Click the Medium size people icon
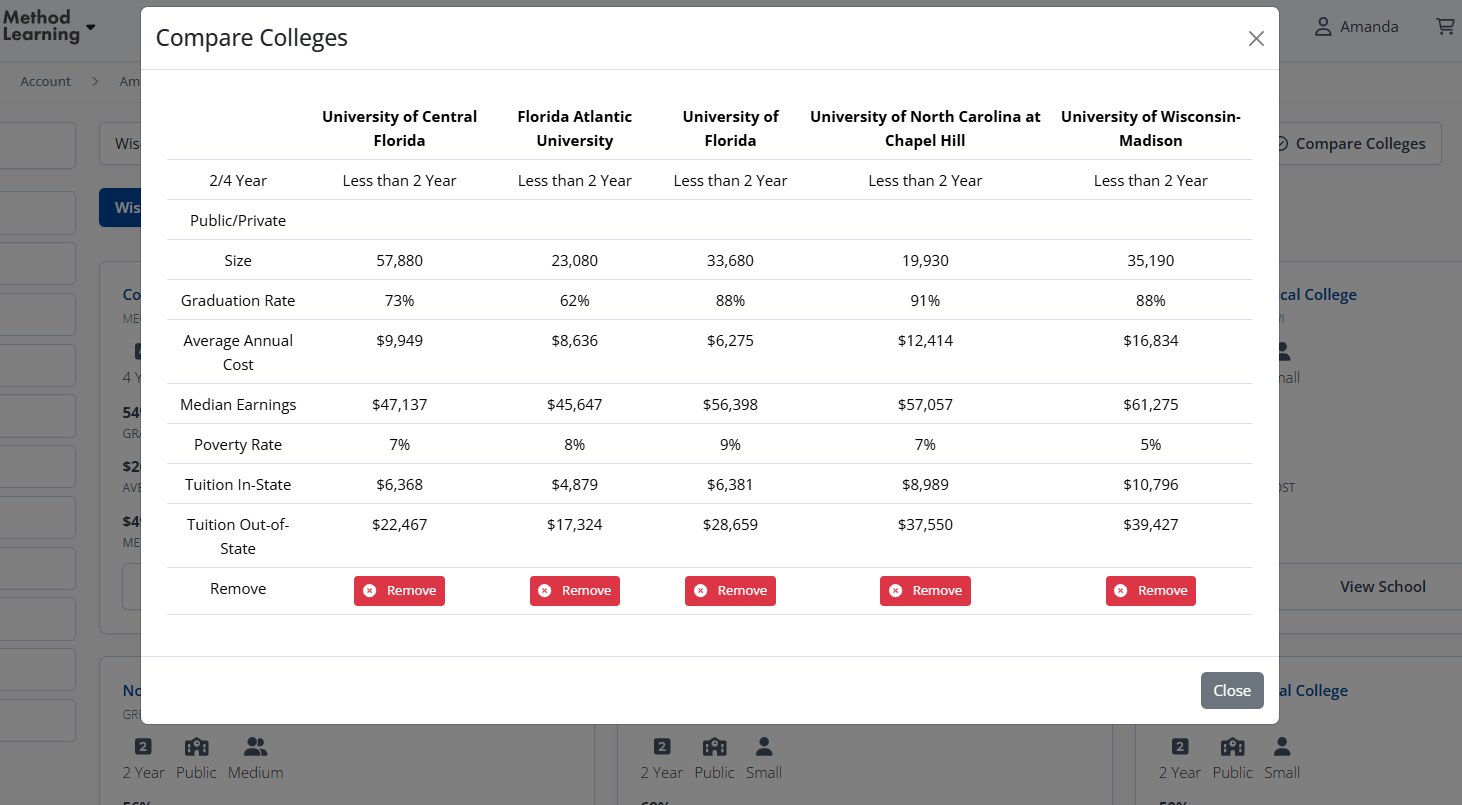Image resolution: width=1462 pixels, height=805 pixels. click(x=255, y=747)
